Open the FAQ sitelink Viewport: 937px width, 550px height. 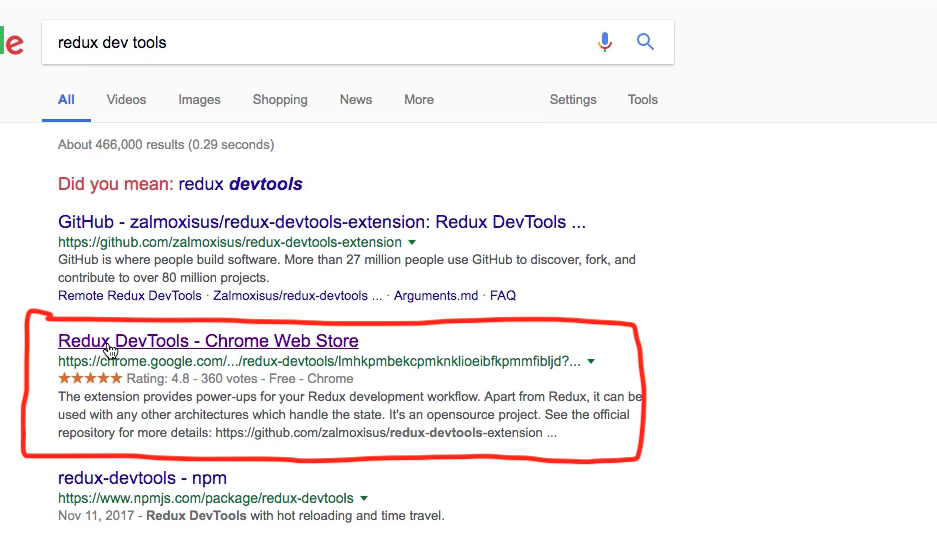[503, 296]
